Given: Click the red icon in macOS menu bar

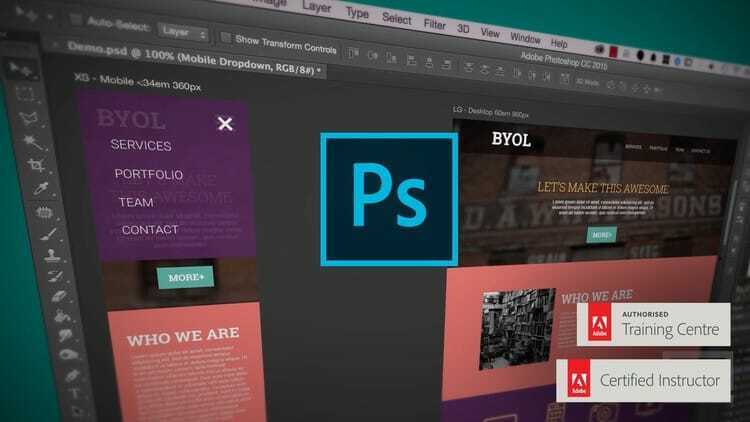Looking at the screenshot, I should coord(613,52).
